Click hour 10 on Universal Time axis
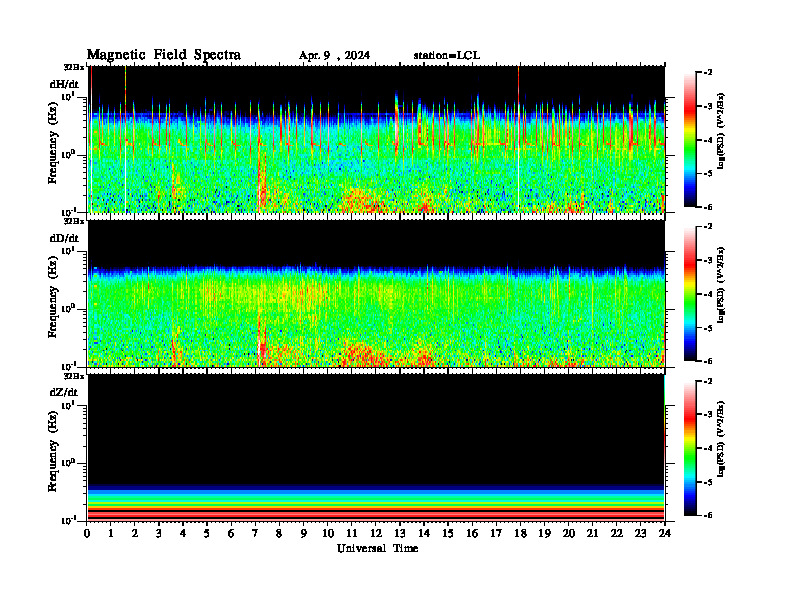Viewport: 792px width, 612px height. coord(328,534)
